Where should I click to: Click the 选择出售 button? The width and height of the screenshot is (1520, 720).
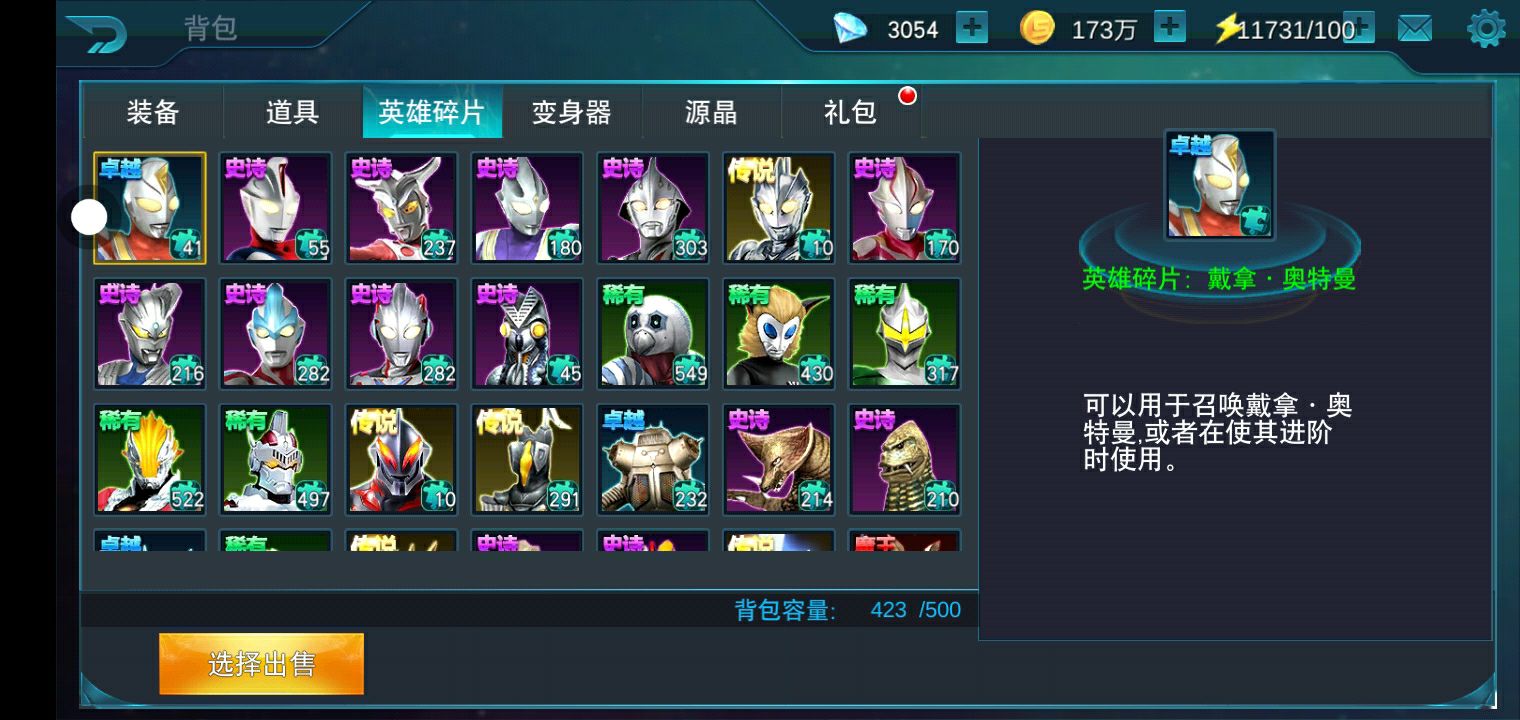pos(261,664)
